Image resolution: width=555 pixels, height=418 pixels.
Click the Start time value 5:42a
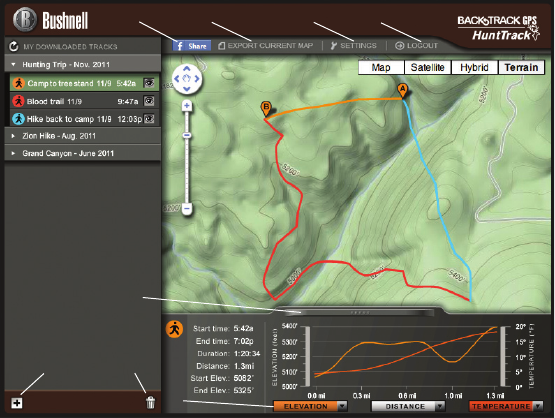[x=243, y=328]
